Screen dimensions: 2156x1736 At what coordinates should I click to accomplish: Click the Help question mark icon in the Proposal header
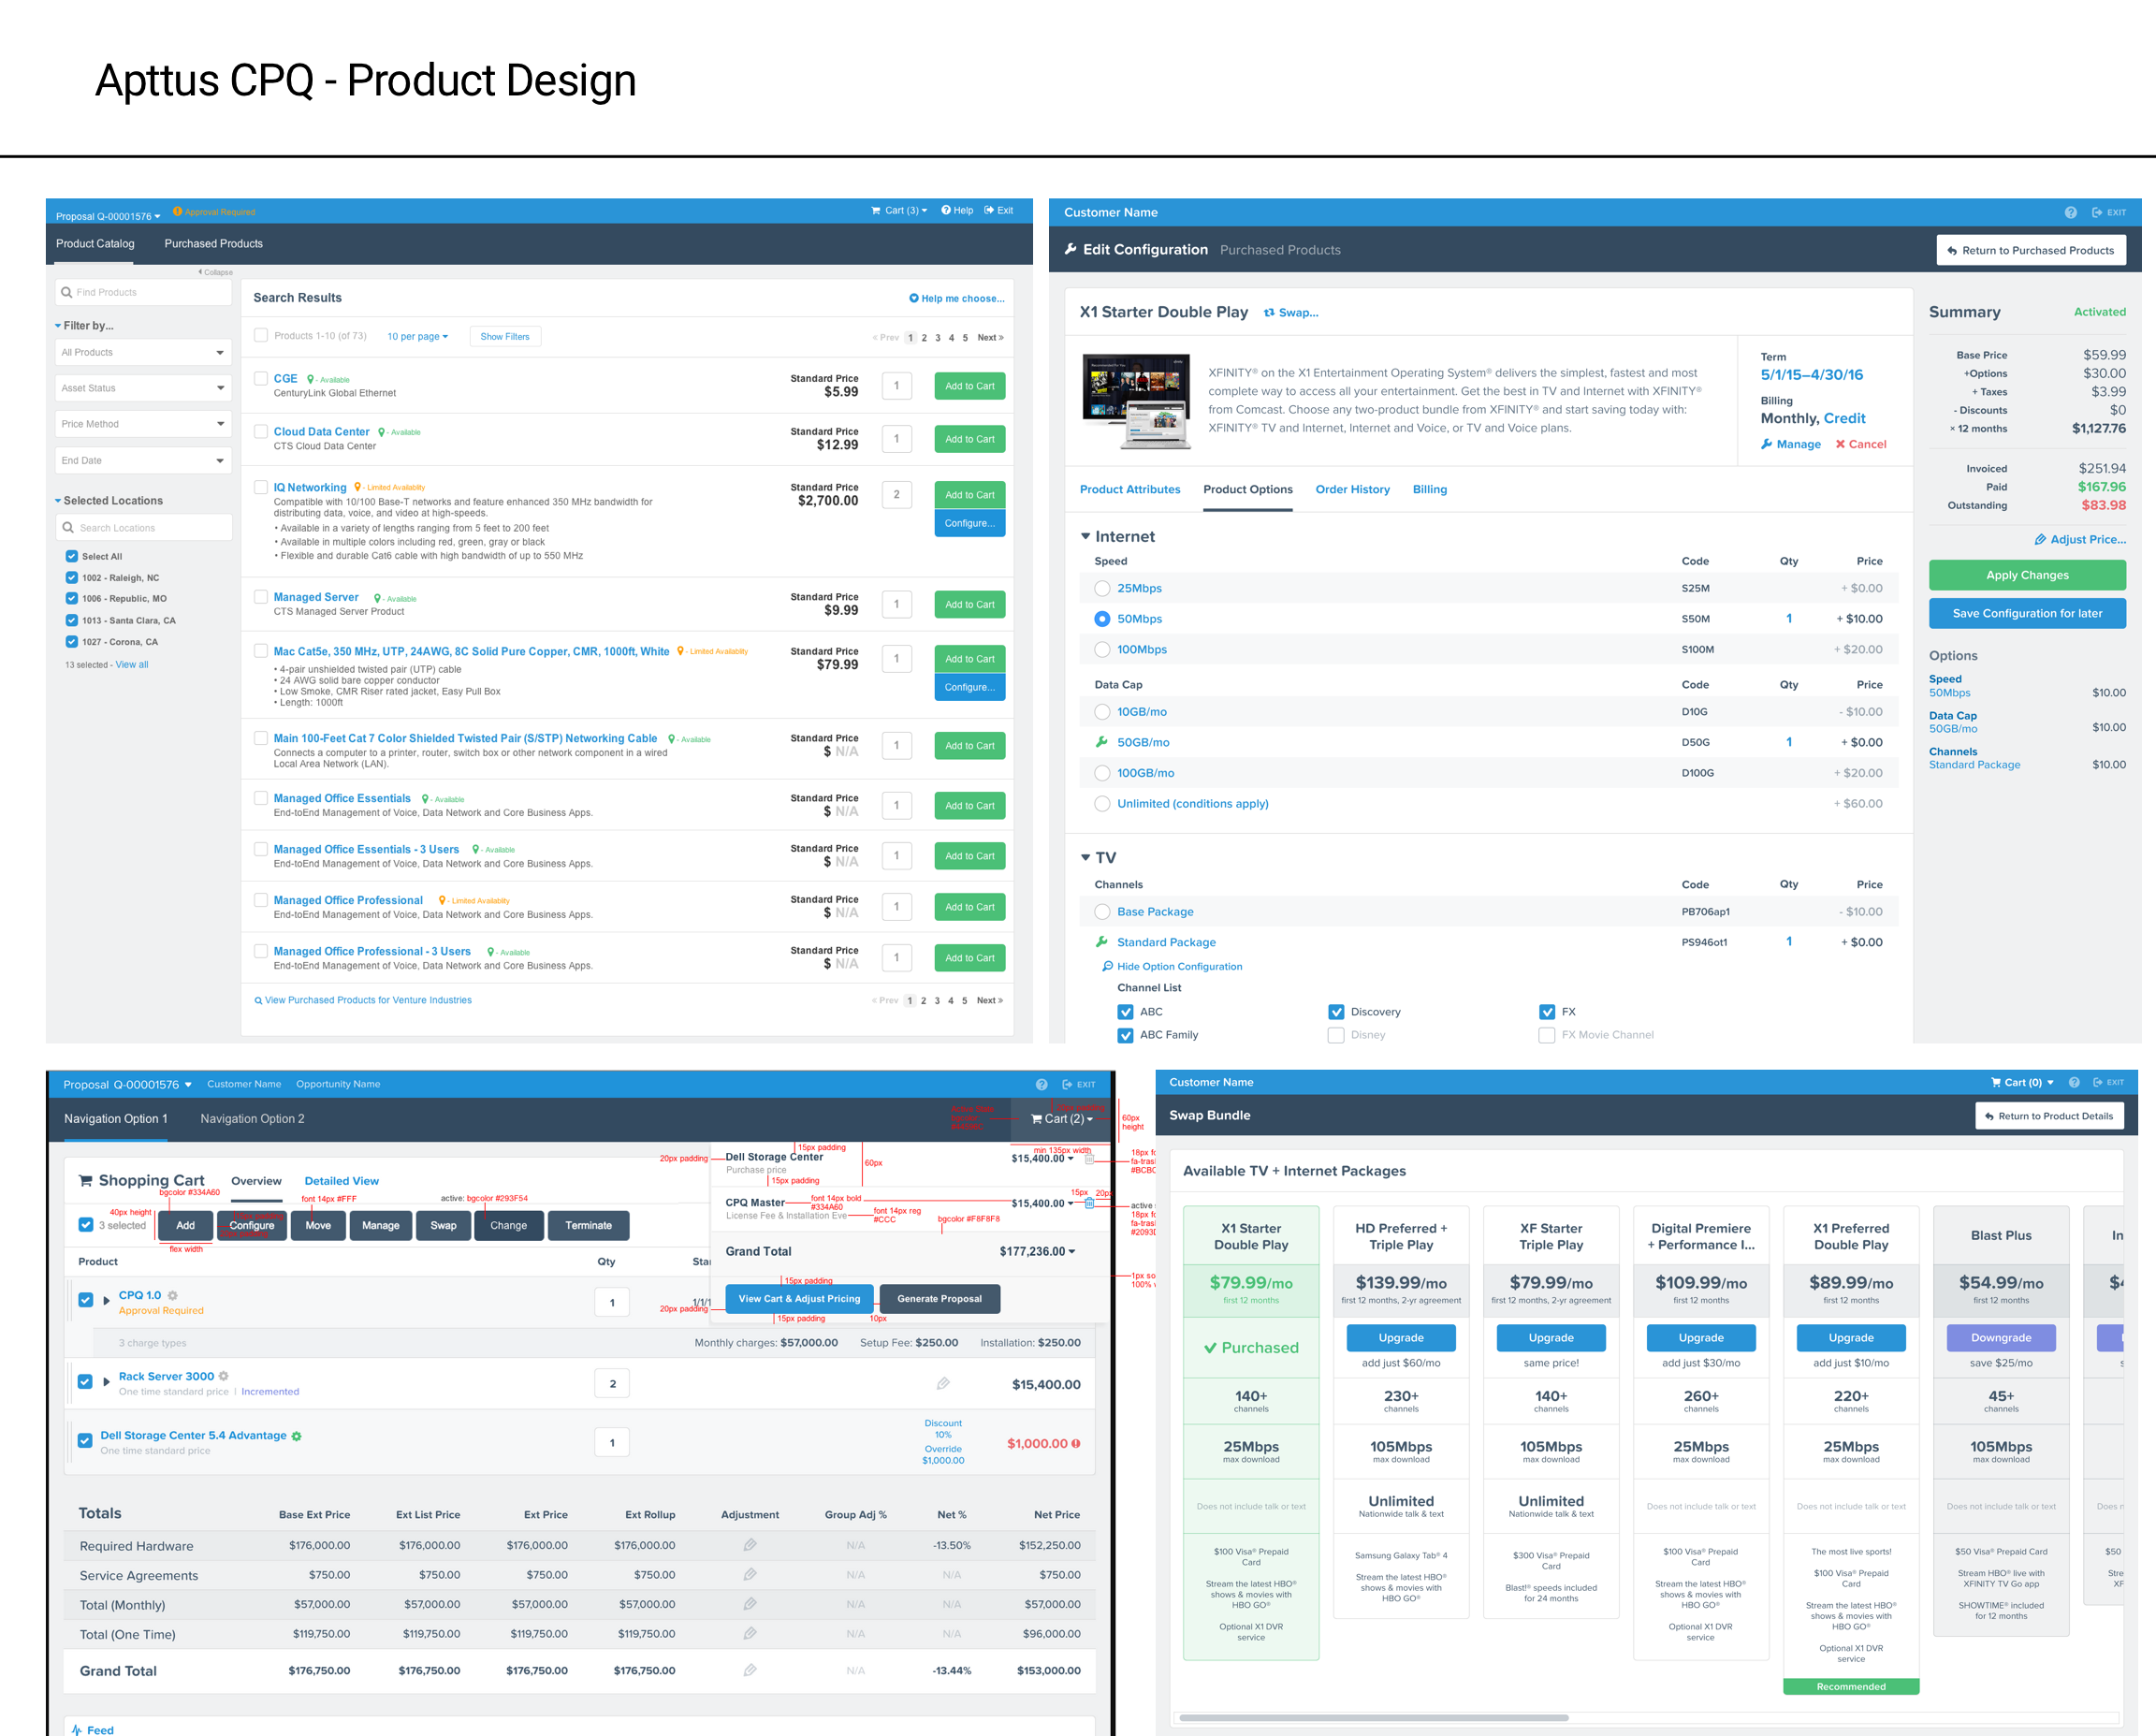945,210
